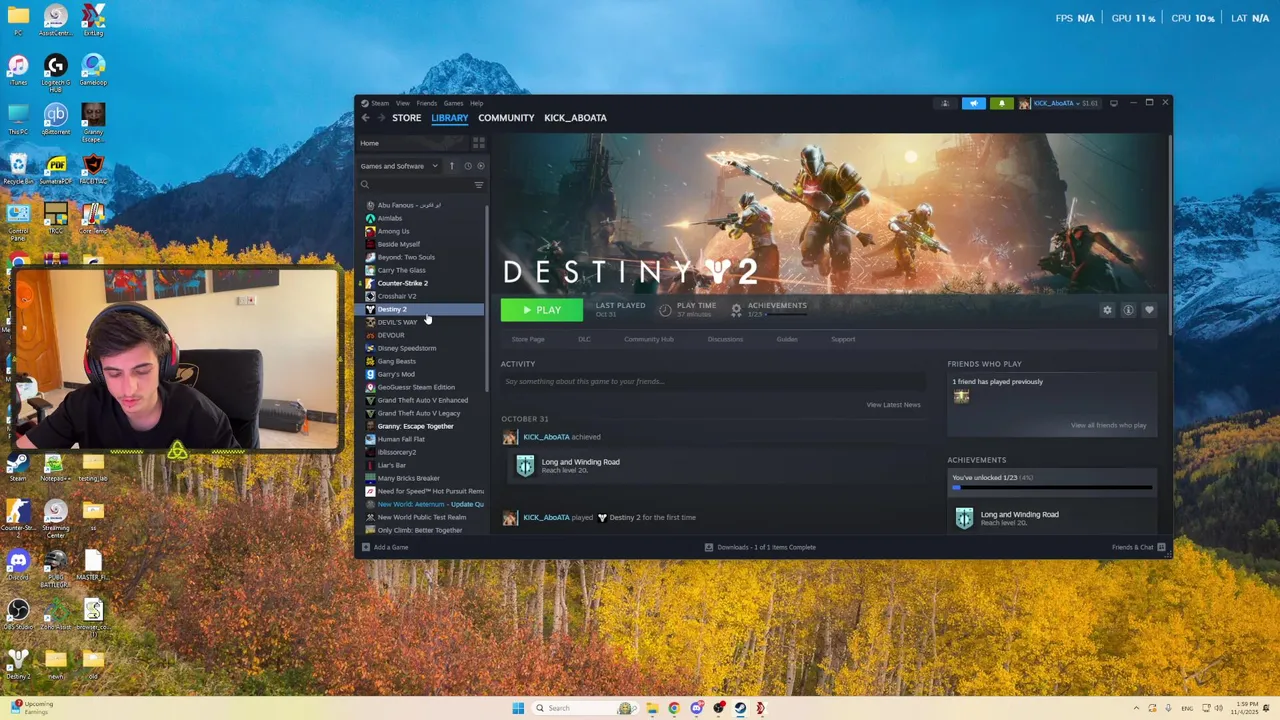Screen dimensions: 1280x720
Task: Open the View menu
Action: [x=402, y=103]
